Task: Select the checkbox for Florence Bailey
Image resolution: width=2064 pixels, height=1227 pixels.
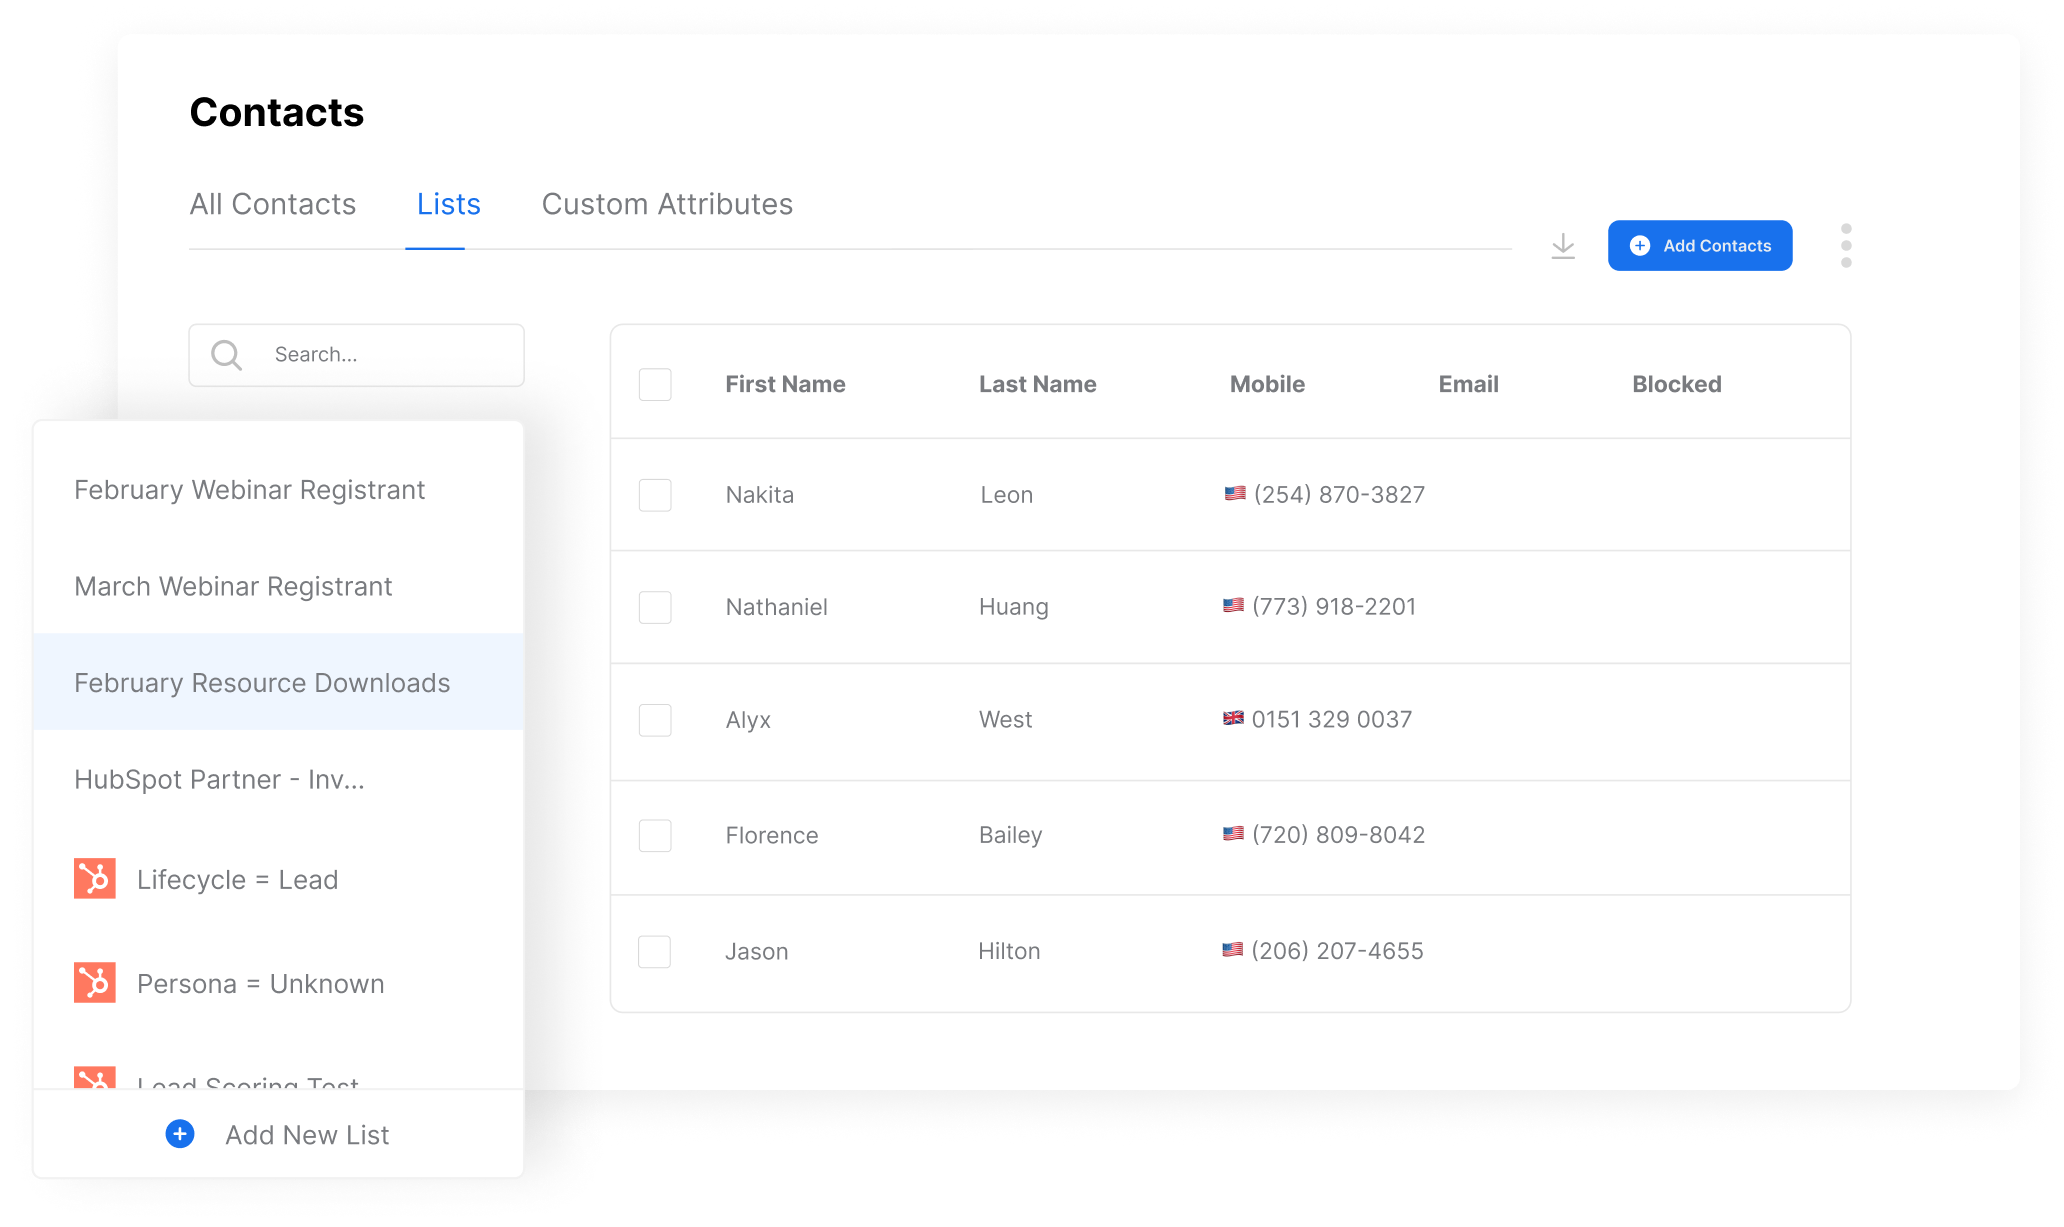Action: coord(654,835)
